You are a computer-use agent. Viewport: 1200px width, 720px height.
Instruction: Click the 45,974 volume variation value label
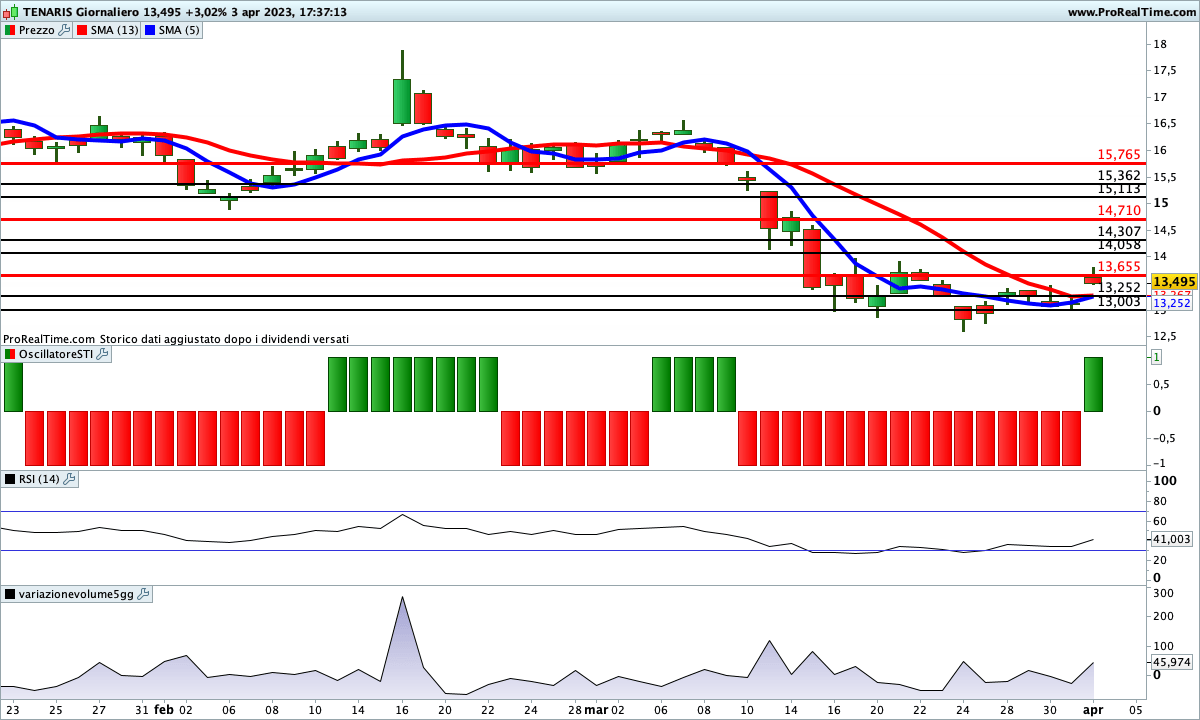tap(1171, 662)
